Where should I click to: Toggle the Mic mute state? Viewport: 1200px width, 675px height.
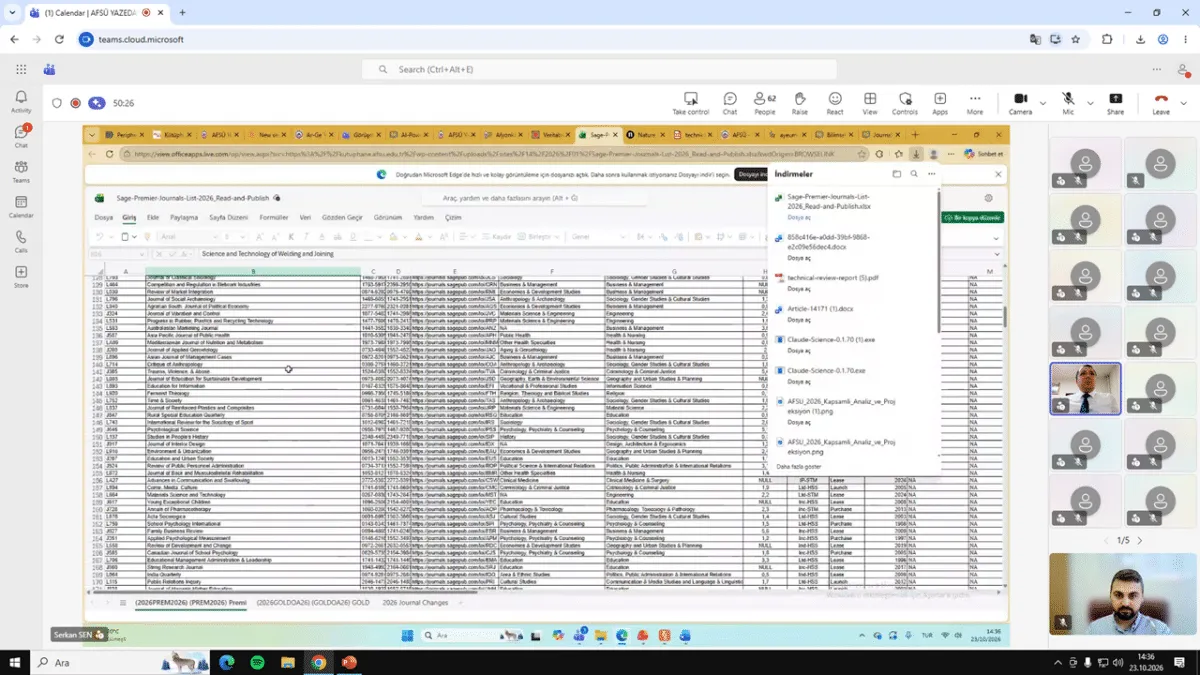pyautogui.click(x=1068, y=103)
